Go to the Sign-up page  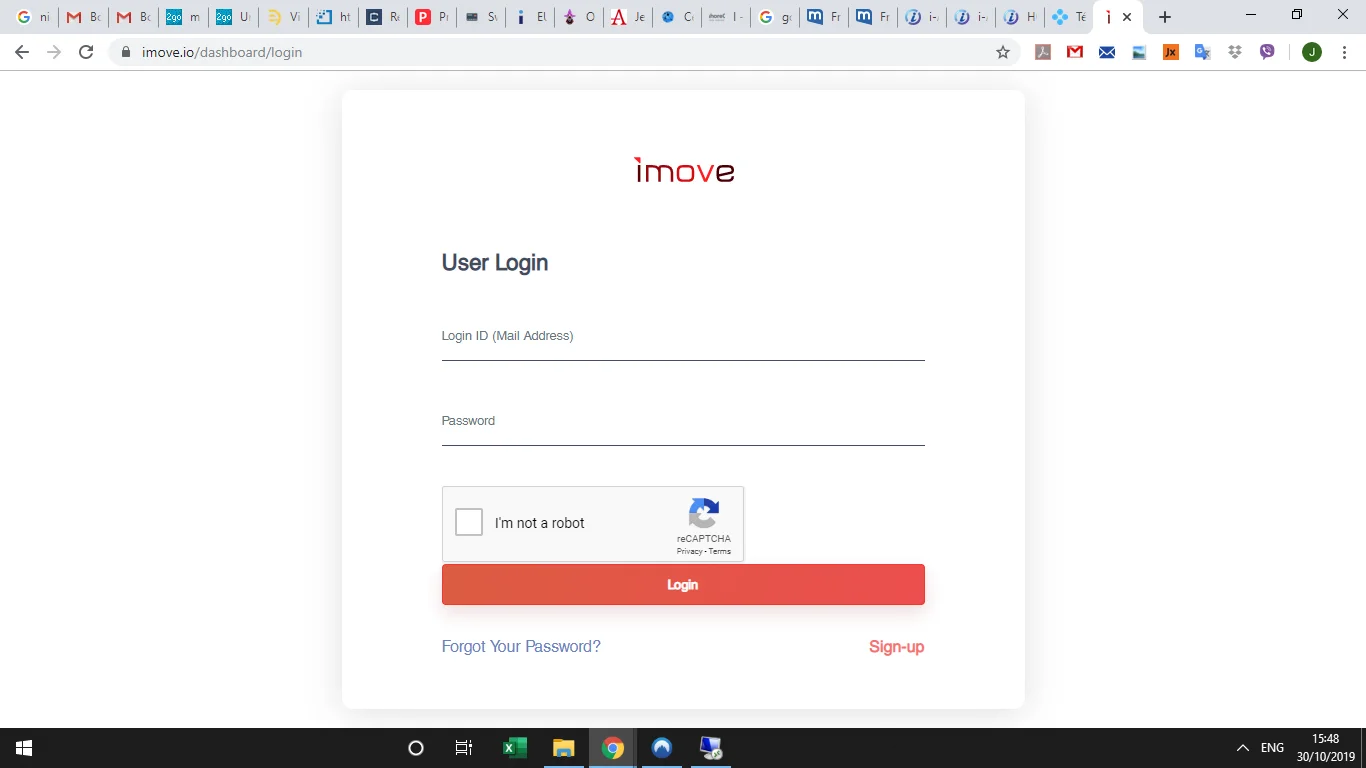896,647
